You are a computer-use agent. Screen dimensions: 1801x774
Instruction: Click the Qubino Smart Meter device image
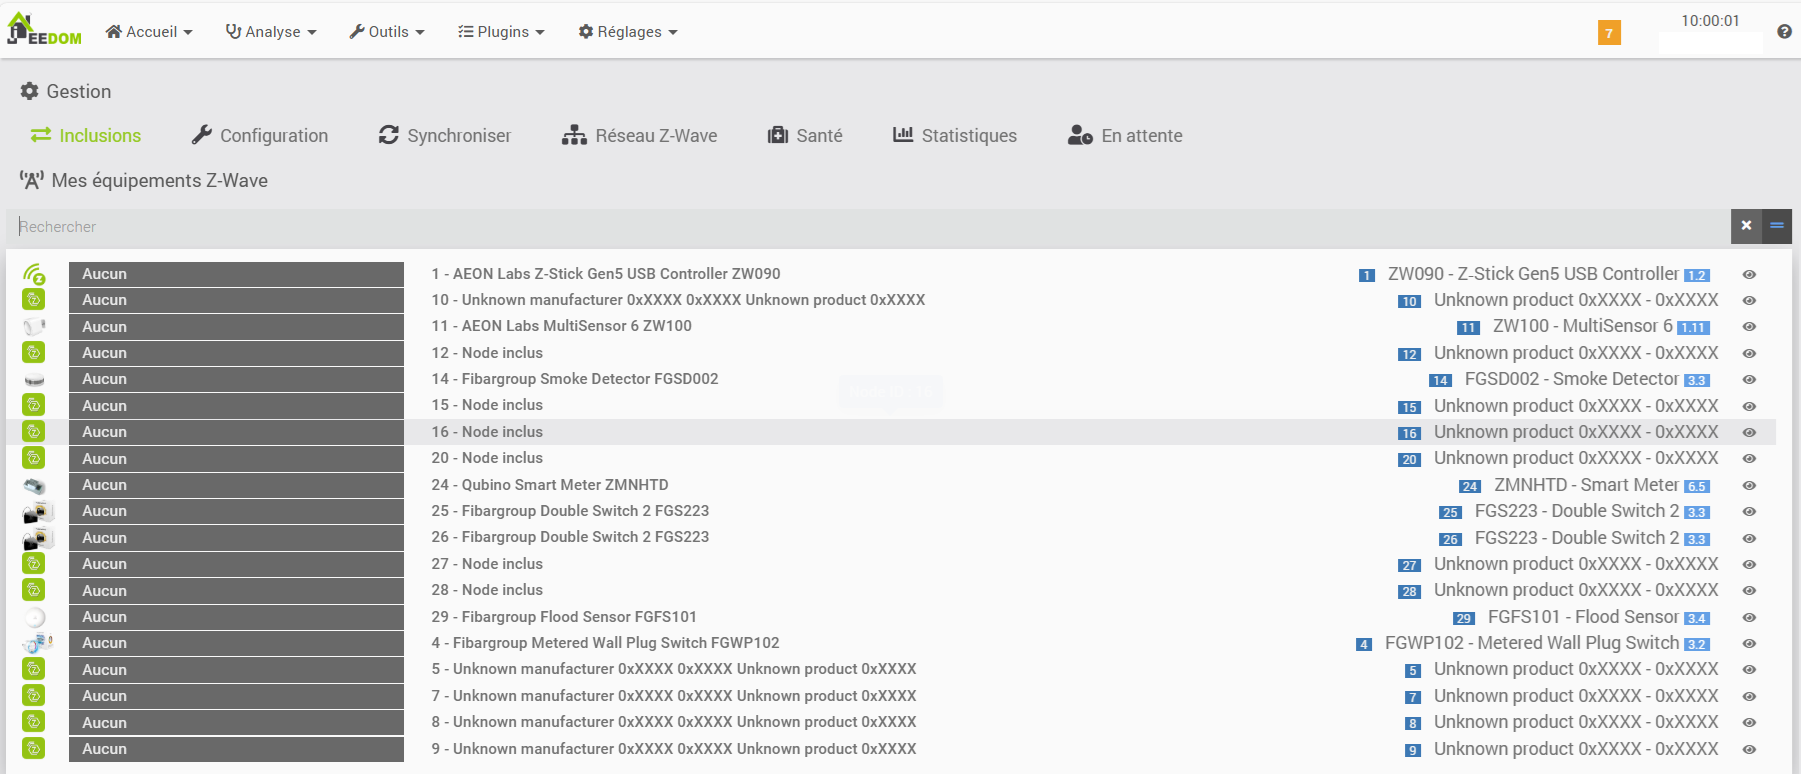(34, 486)
